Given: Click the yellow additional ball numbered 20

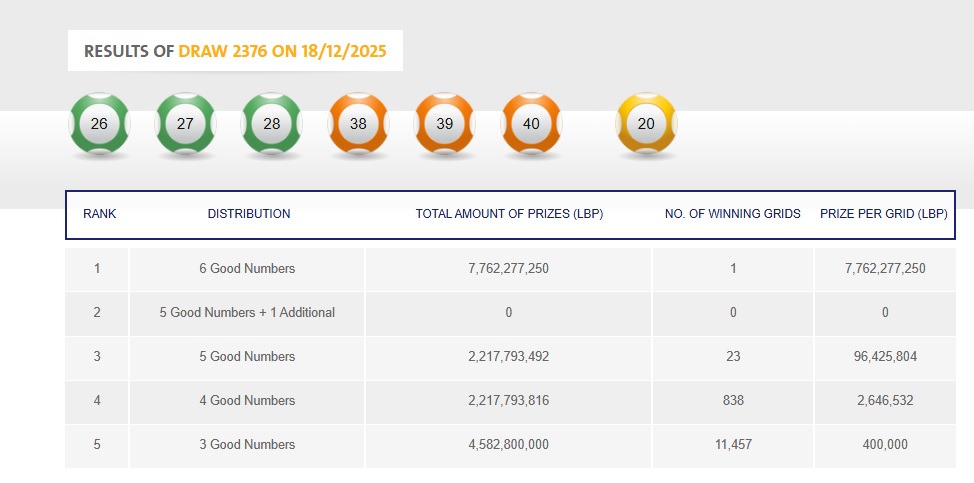Looking at the screenshot, I should [x=646, y=125].
